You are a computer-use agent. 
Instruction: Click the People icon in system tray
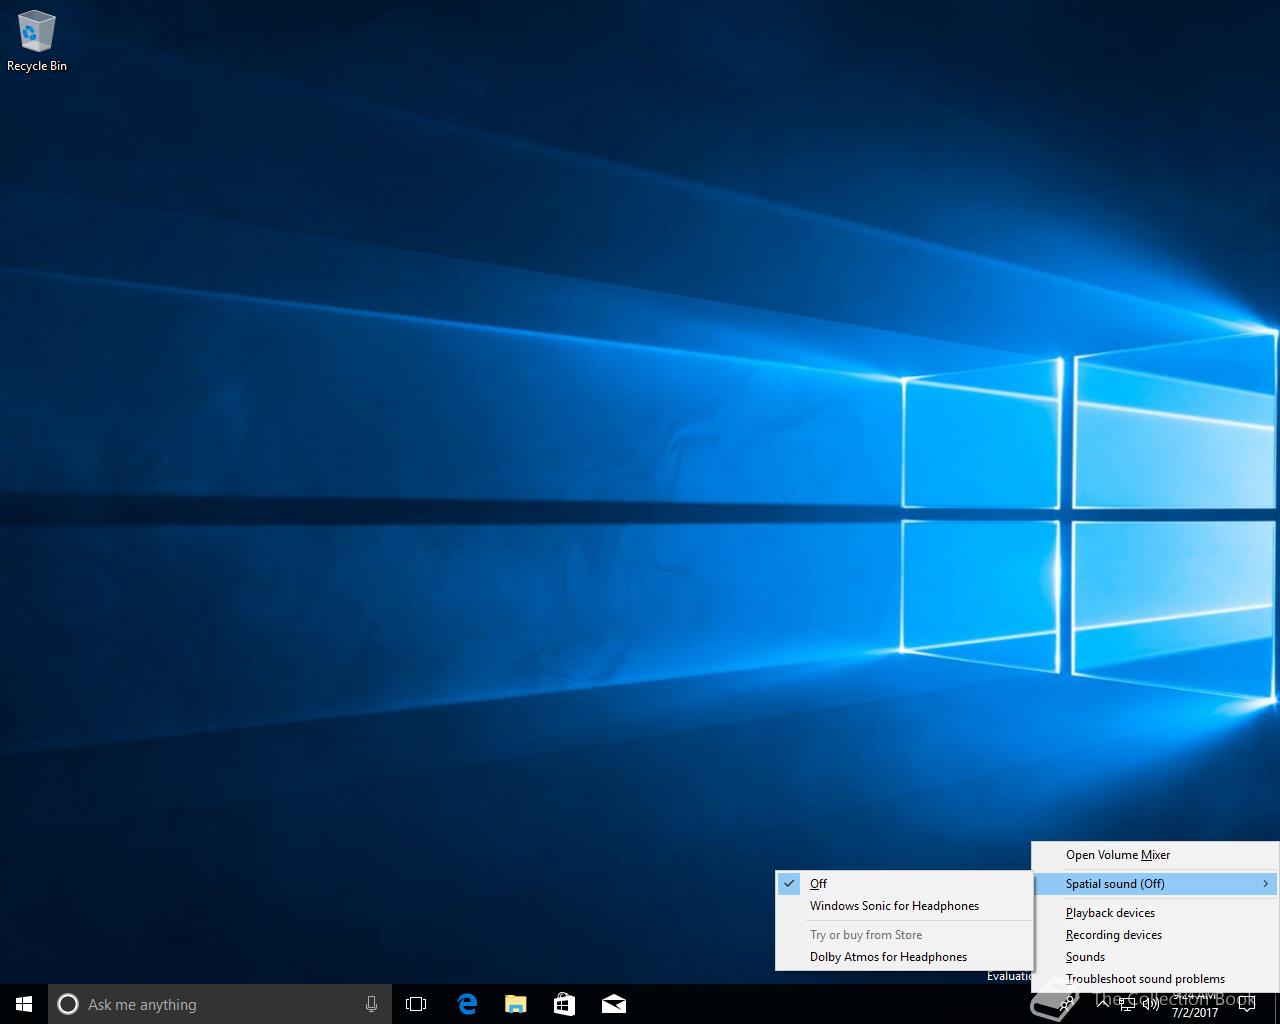click(x=1068, y=1004)
